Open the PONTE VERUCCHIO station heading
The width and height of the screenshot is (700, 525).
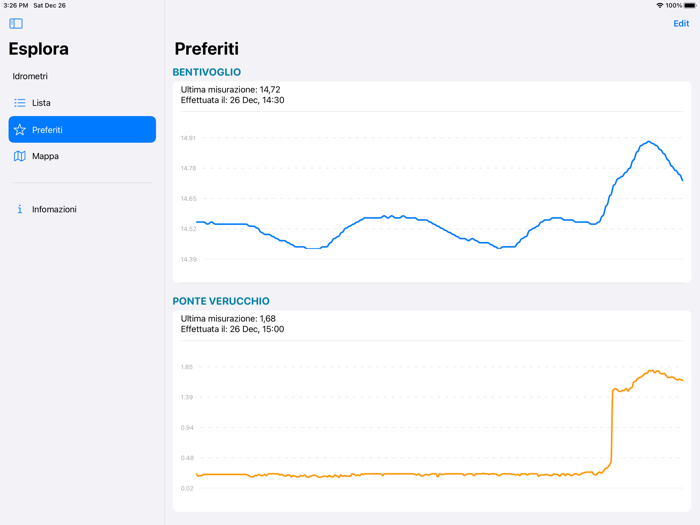pyautogui.click(x=221, y=301)
